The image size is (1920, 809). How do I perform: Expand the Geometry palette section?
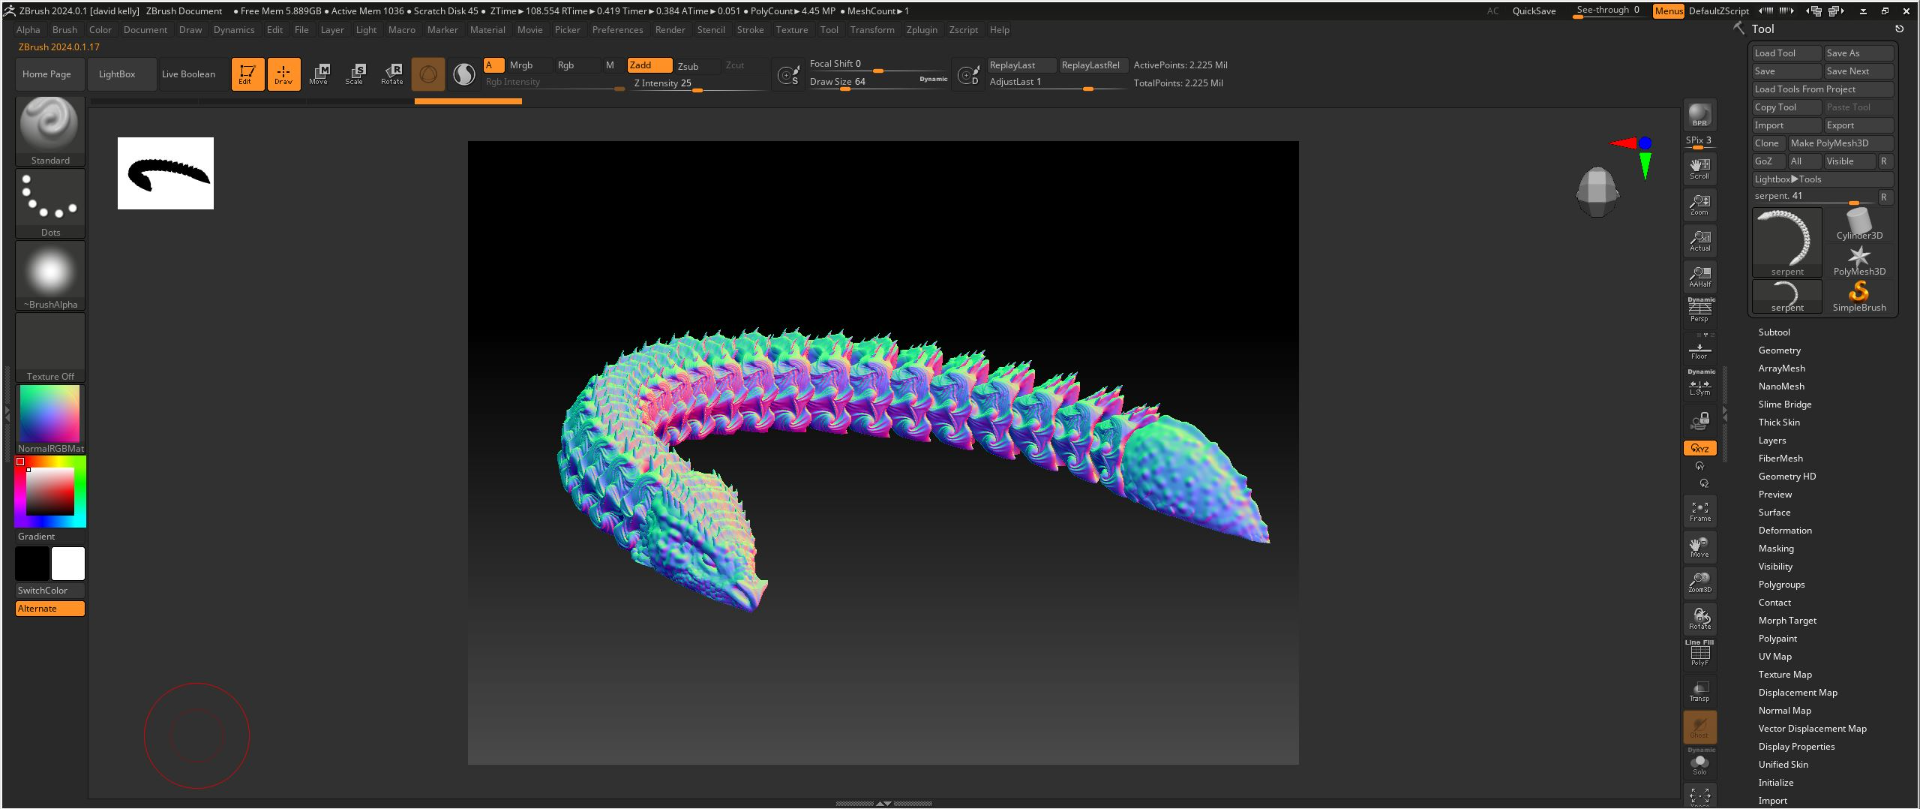(x=1779, y=350)
